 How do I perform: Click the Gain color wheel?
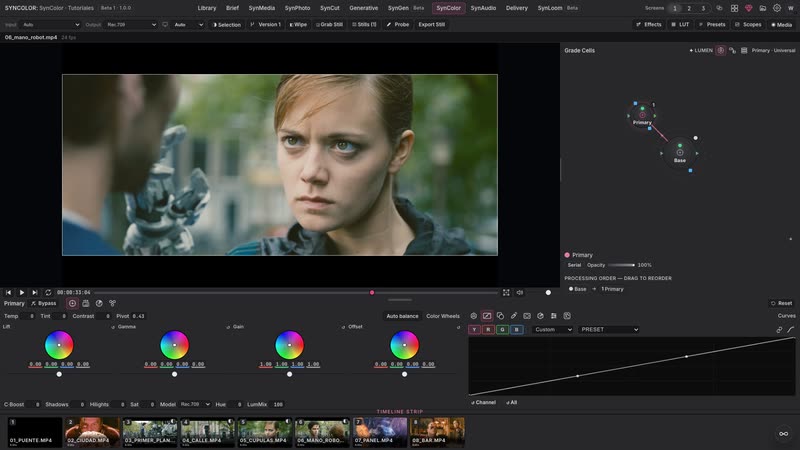289,345
